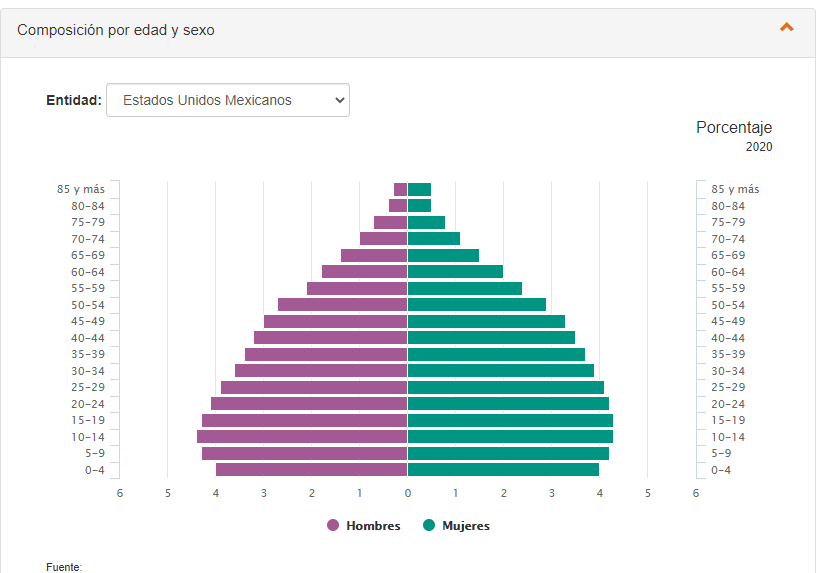Click the Hombres bar for ages 25-29
The width and height of the screenshot is (833, 573).
314,388
